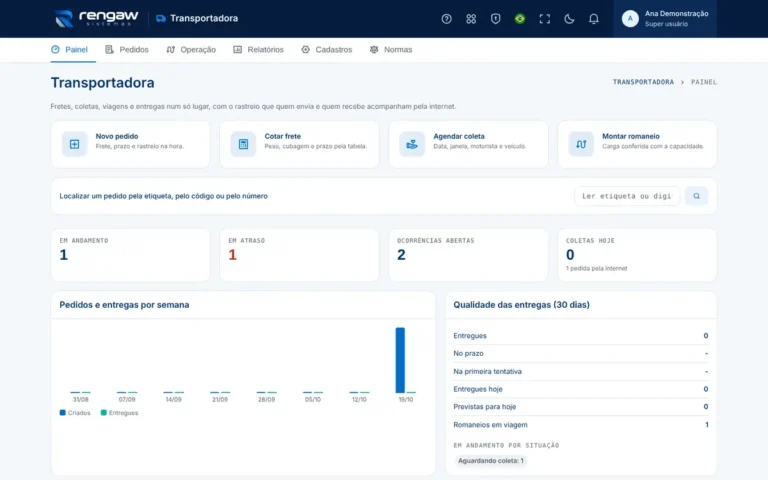Open the Cadastros menu
Viewport: 768px width, 480px height.
327,49
